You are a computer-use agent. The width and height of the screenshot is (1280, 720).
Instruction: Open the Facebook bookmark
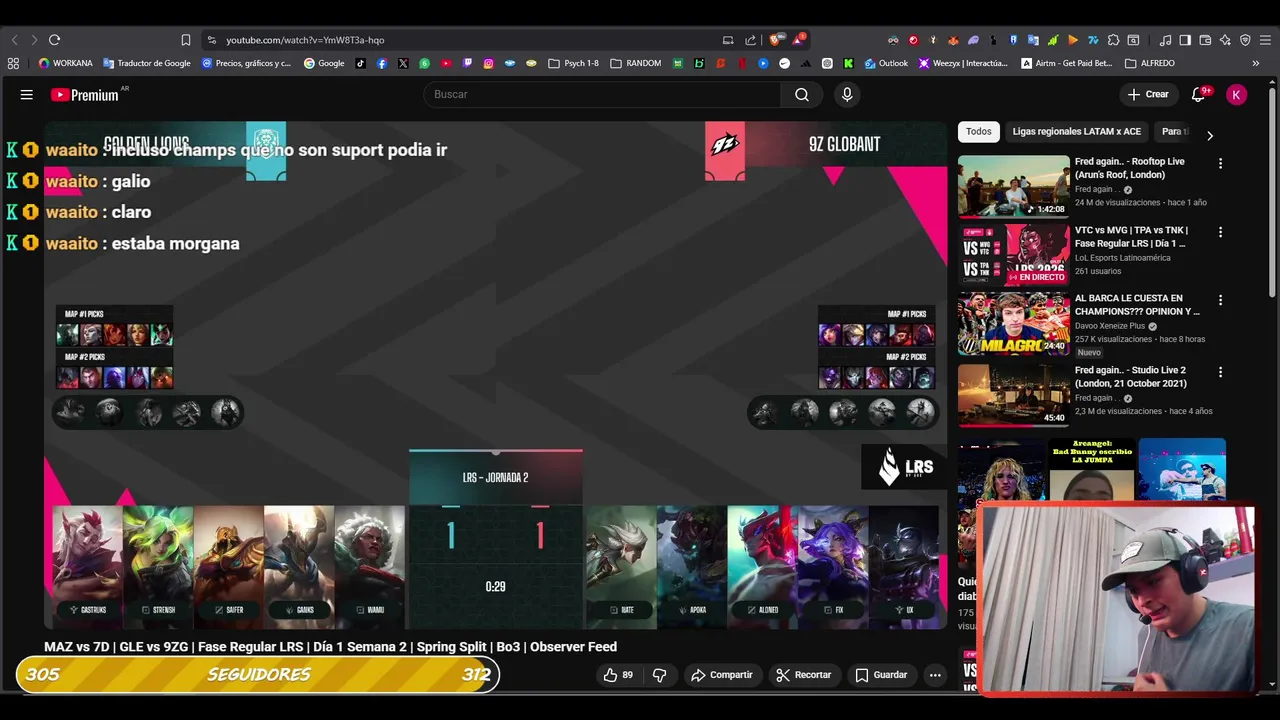tap(382, 63)
